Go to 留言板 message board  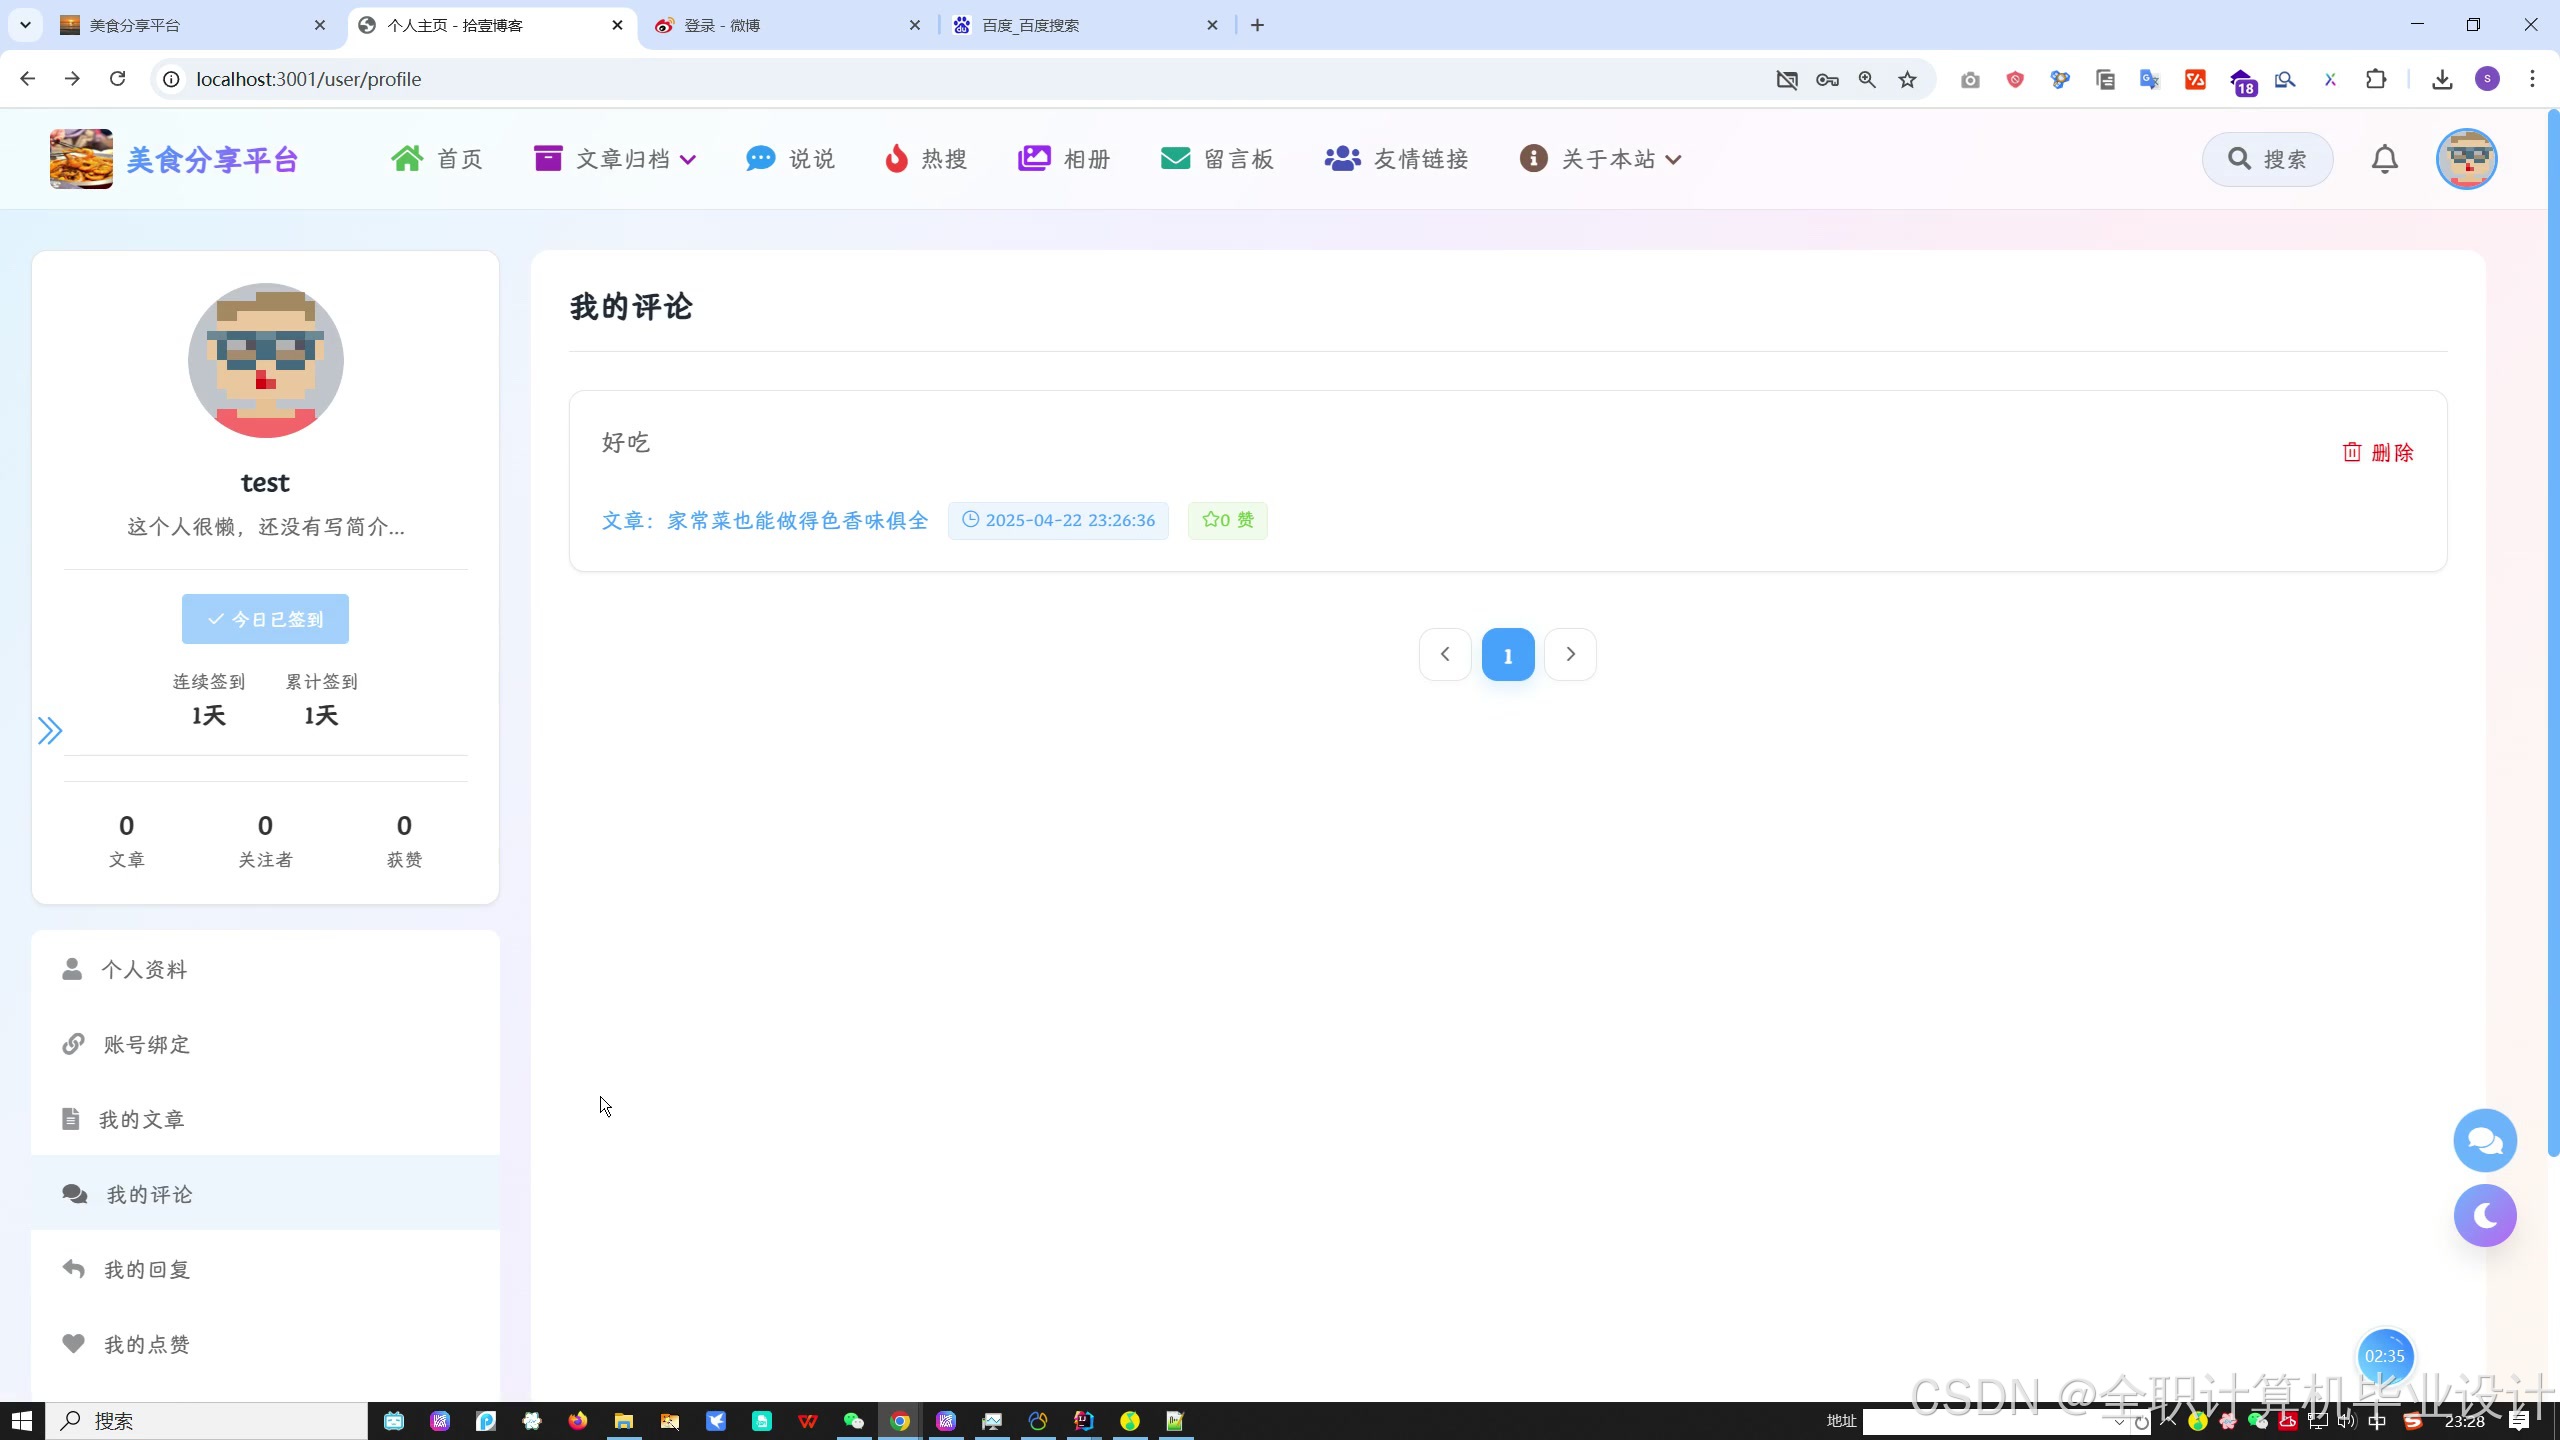1217,159
